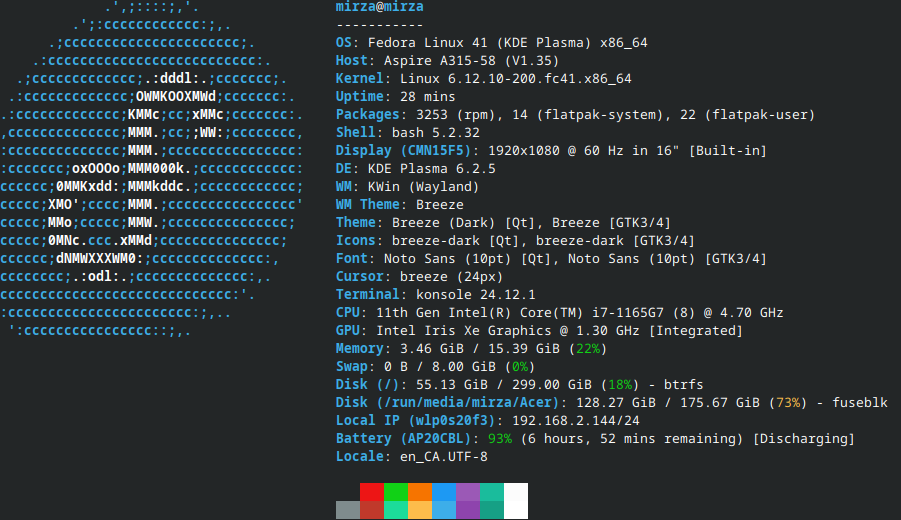Viewport: 901px width, 520px height.
Task: Select the Terminal value "konsole 24.12.1"
Action: tap(475, 295)
